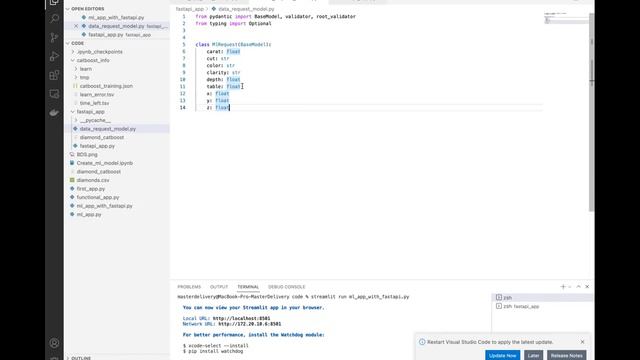Click the Update Now button
This screenshot has height=360, width=640.
point(502,355)
